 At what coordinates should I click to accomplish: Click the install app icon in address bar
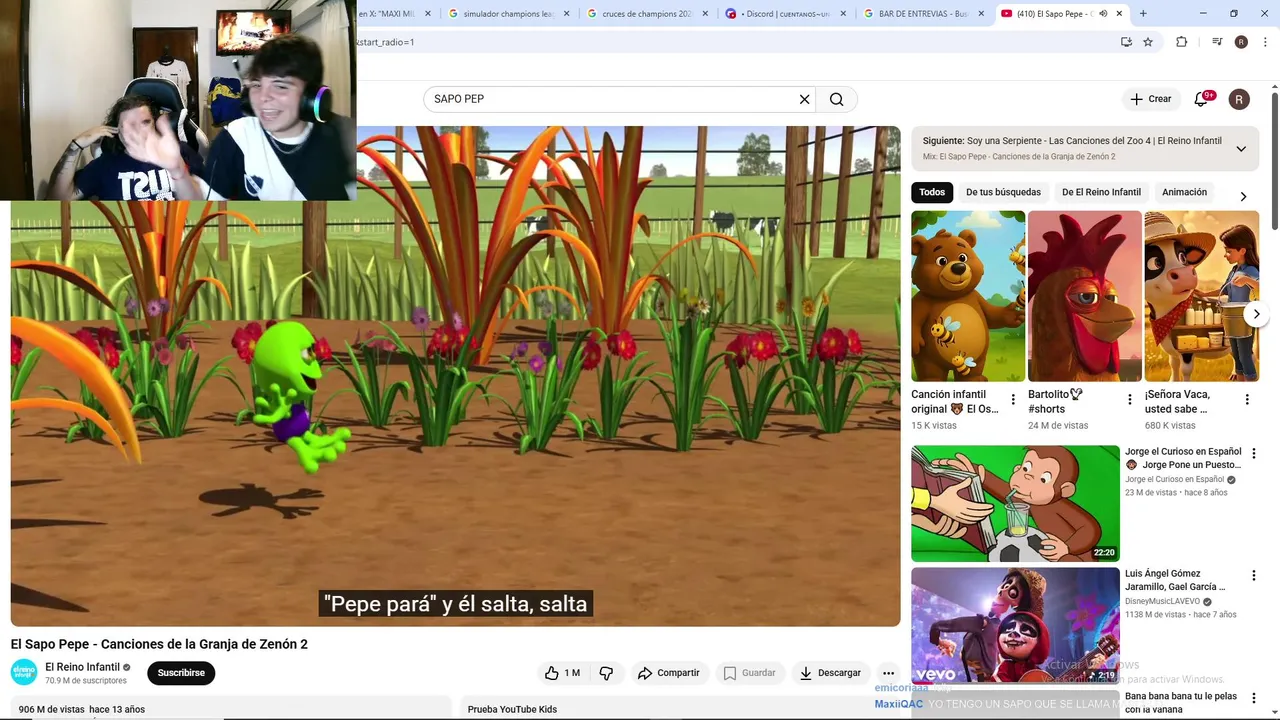click(x=1126, y=42)
